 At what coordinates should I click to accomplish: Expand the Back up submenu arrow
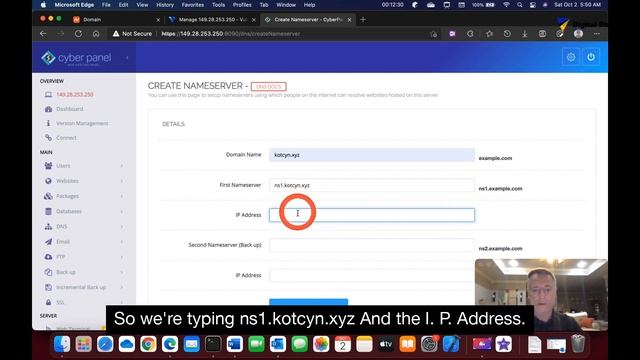pos(122,272)
